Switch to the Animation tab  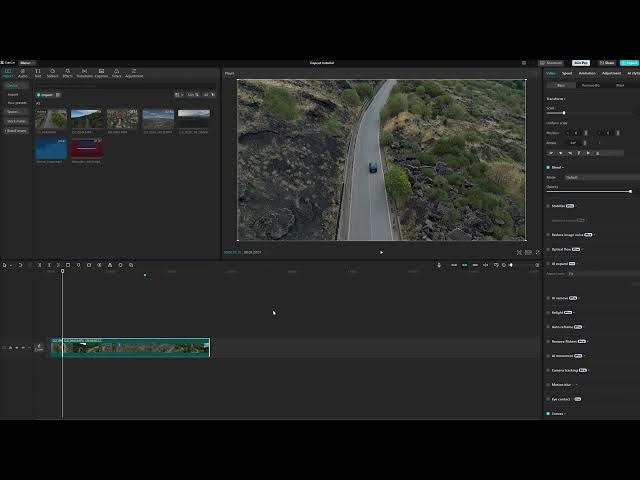(x=587, y=73)
